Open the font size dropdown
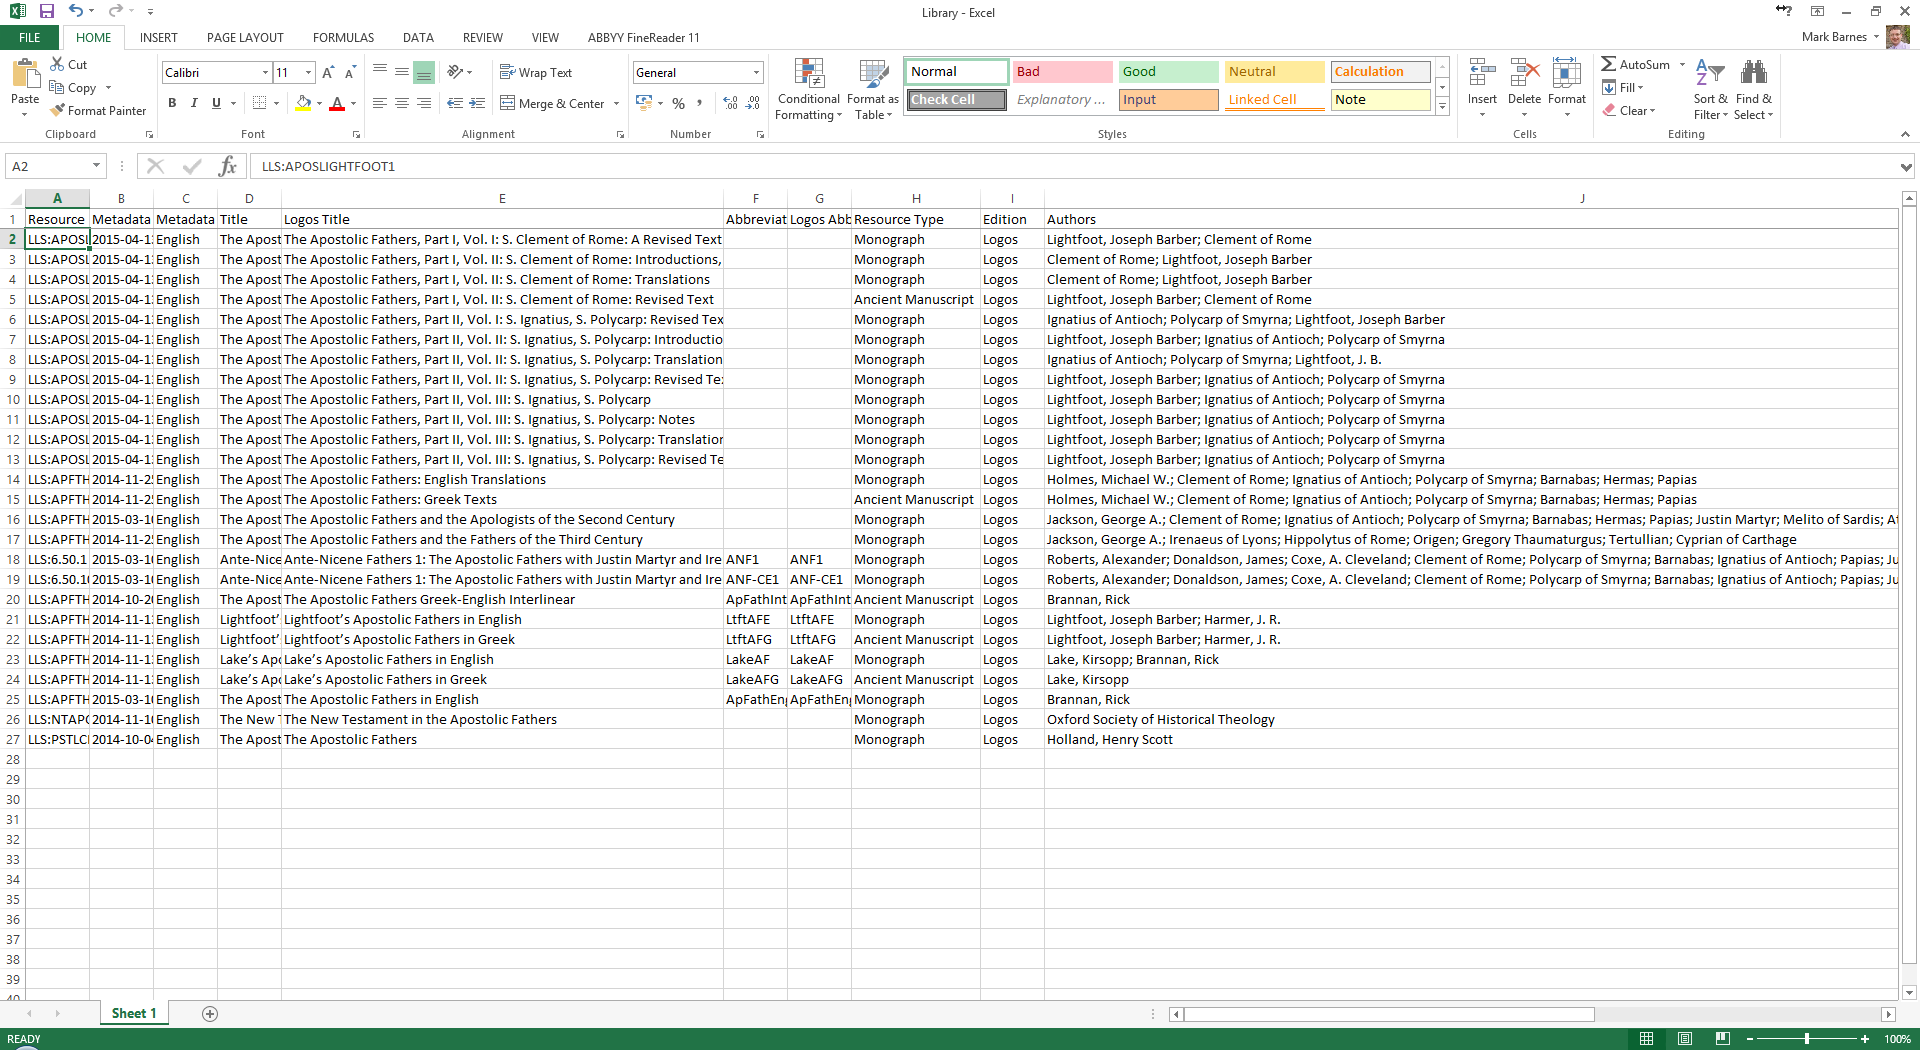This screenshot has height=1050, width=1920. pyautogui.click(x=308, y=73)
